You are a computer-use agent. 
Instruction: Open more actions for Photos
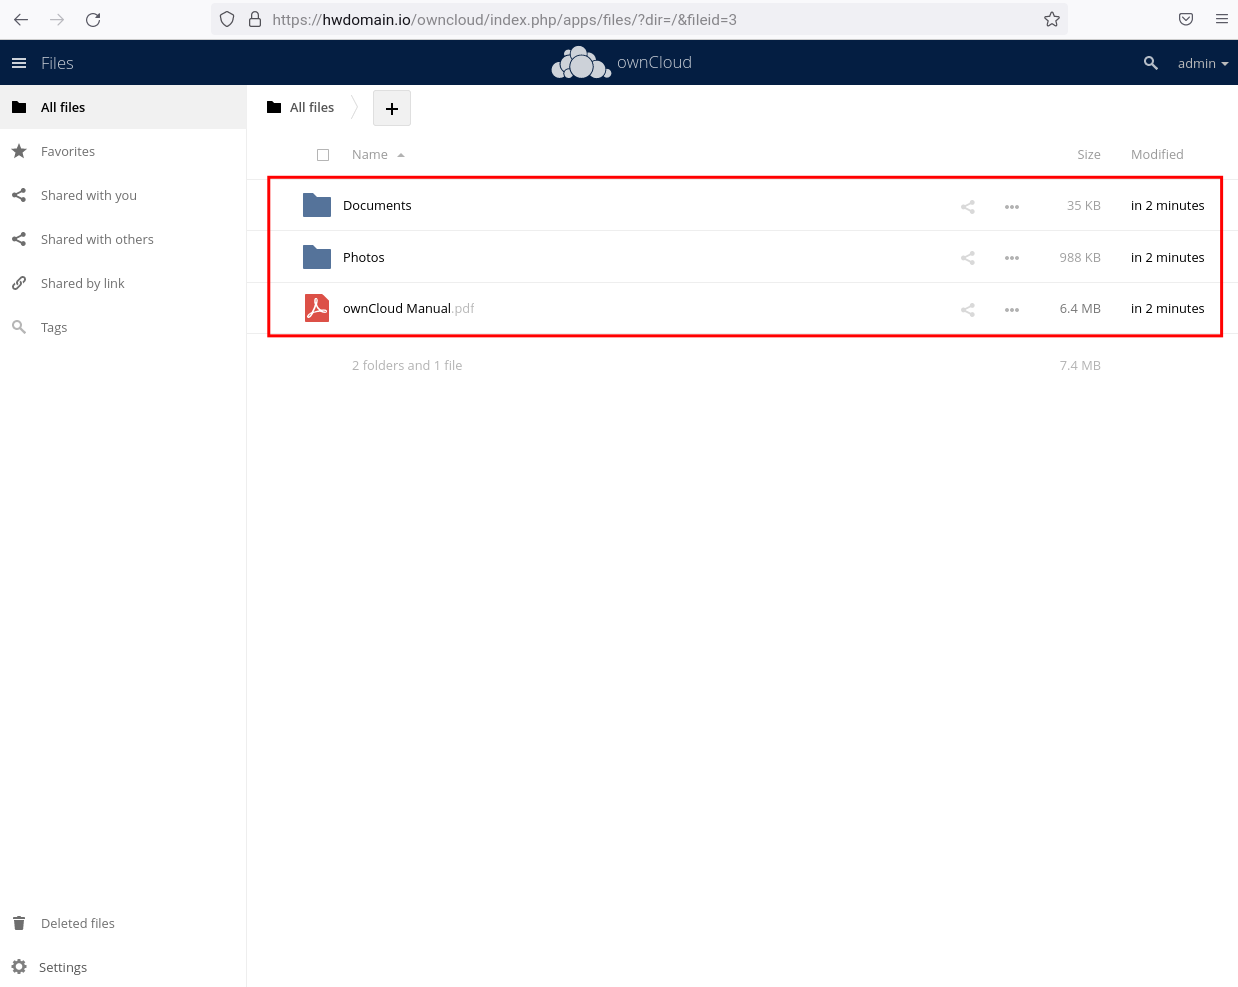[x=1012, y=258]
